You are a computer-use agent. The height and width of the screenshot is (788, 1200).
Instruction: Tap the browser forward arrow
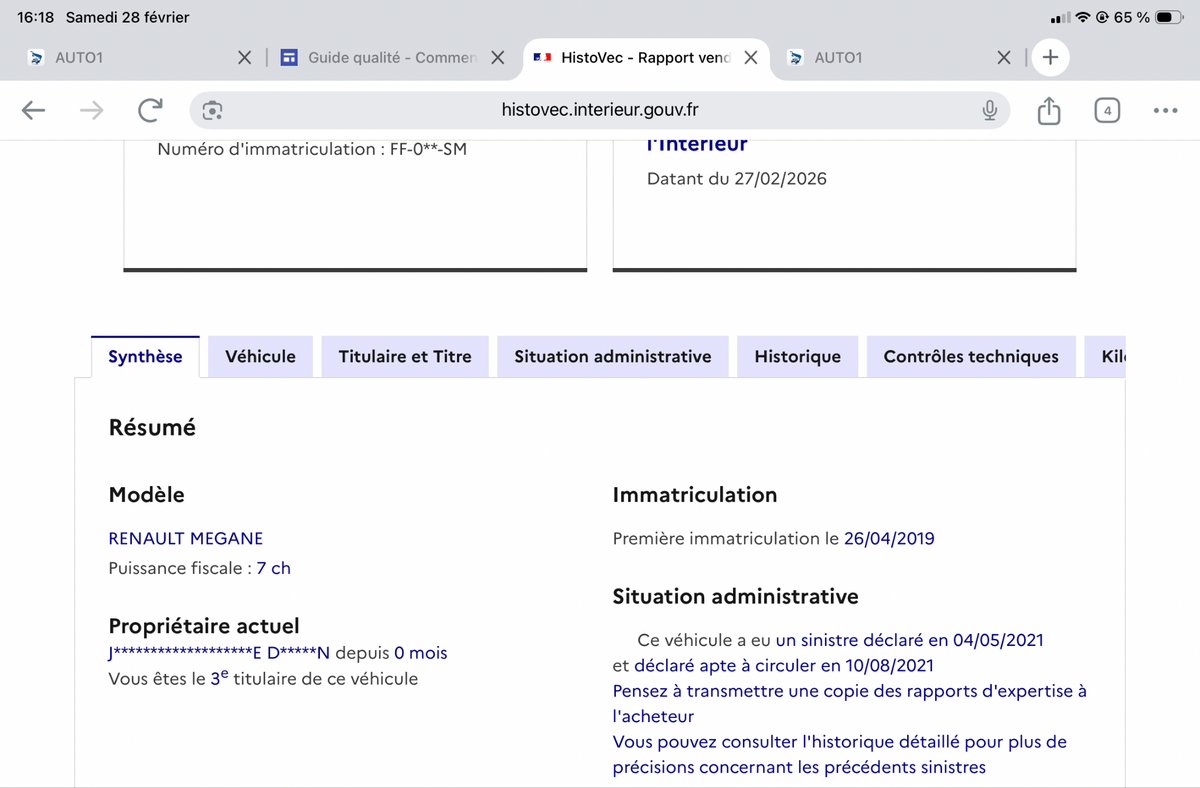tap(91, 111)
